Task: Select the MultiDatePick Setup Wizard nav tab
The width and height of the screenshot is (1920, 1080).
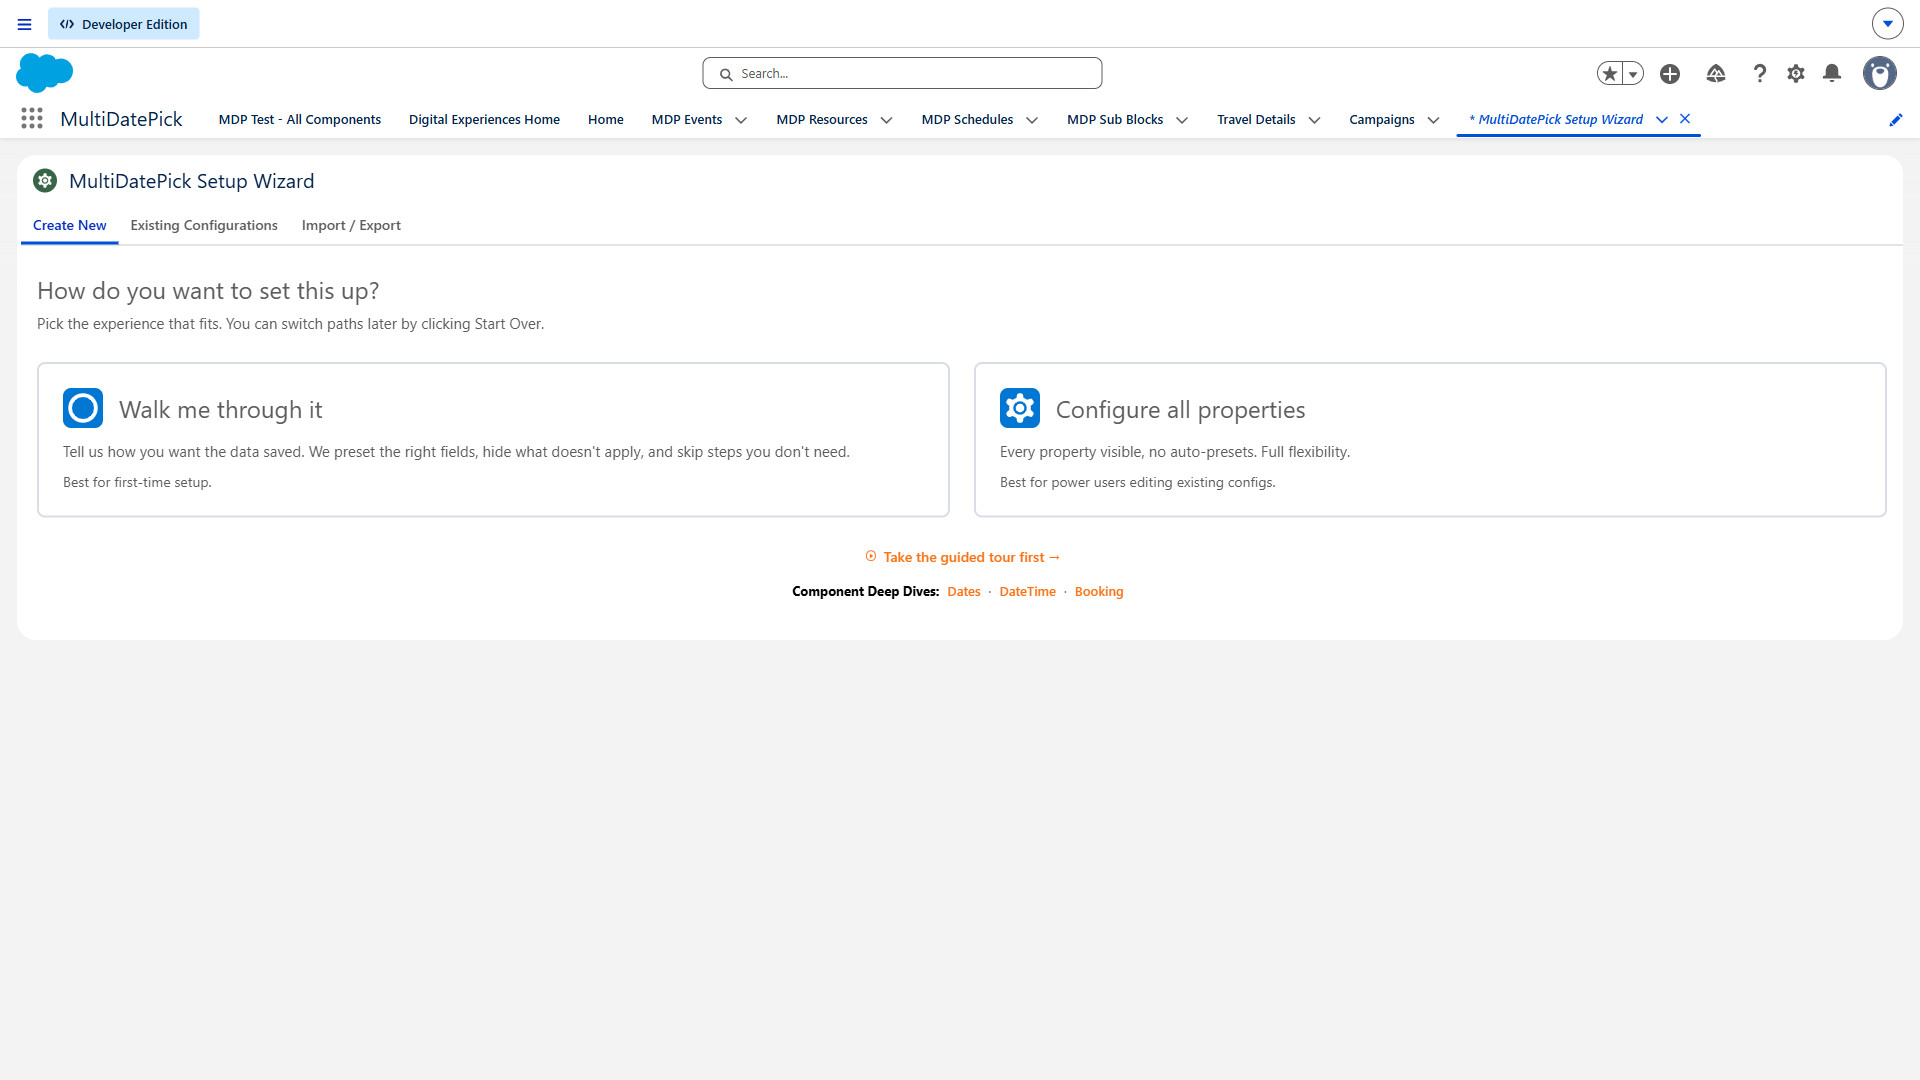Action: (1556, 119)
